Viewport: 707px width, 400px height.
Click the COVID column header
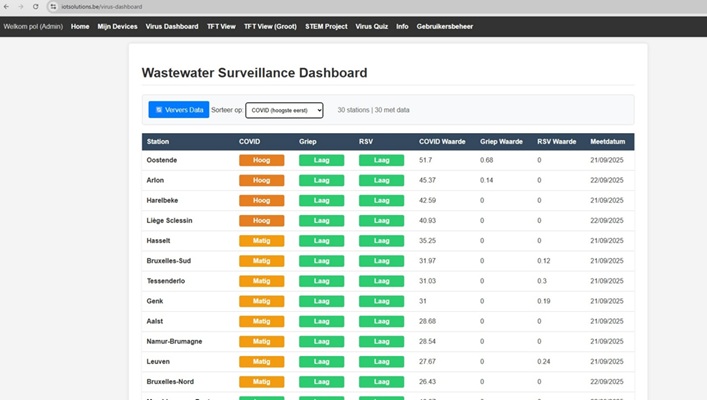[249, 142]
